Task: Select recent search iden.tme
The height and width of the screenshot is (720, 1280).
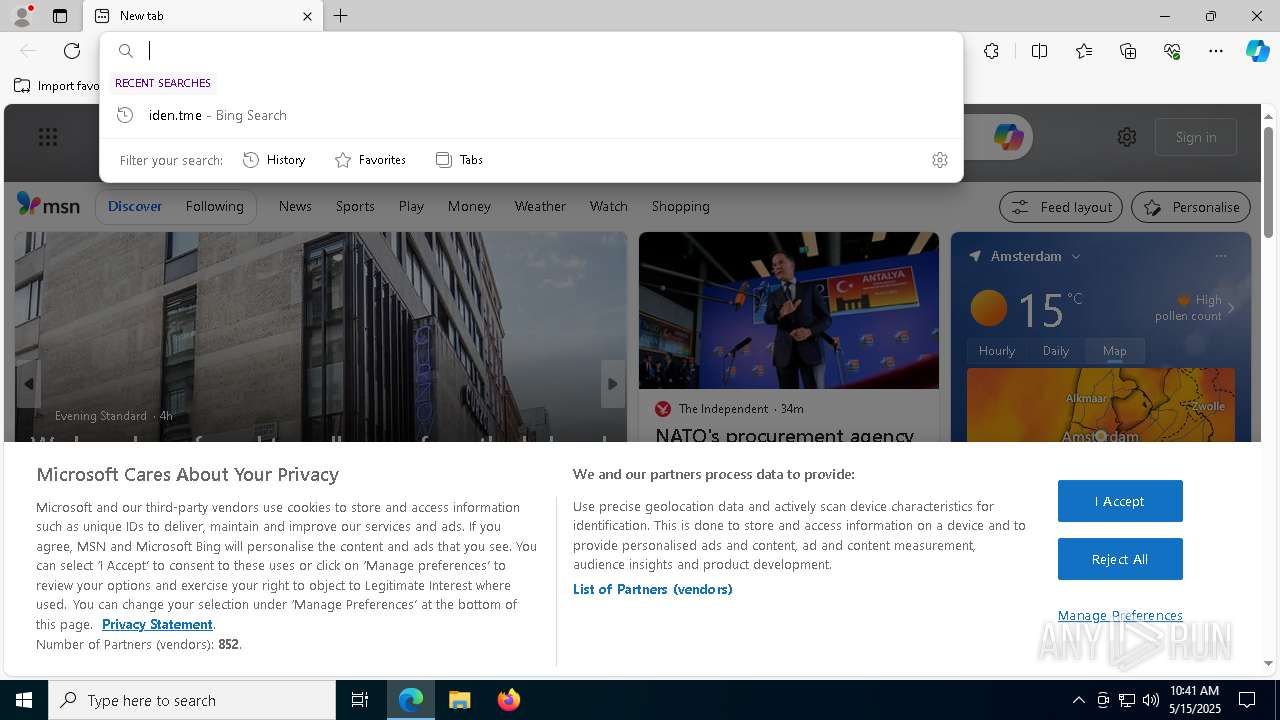Action: pyautogui.click(x=531, y=115)
